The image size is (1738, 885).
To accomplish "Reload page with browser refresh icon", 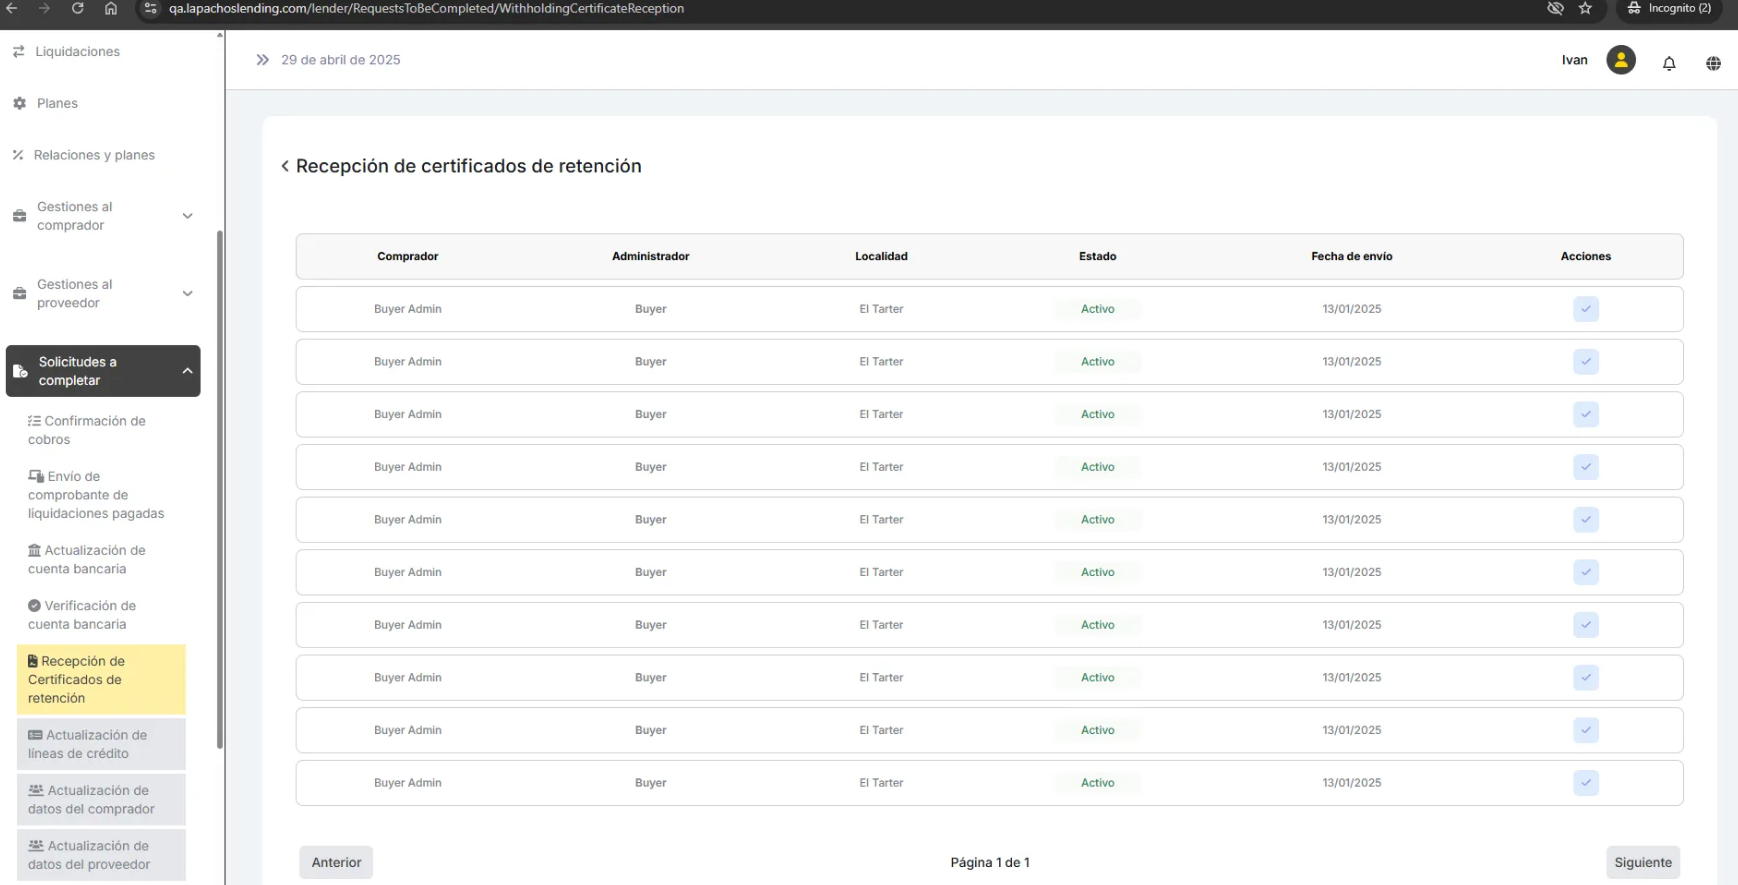I will [77, 8].
